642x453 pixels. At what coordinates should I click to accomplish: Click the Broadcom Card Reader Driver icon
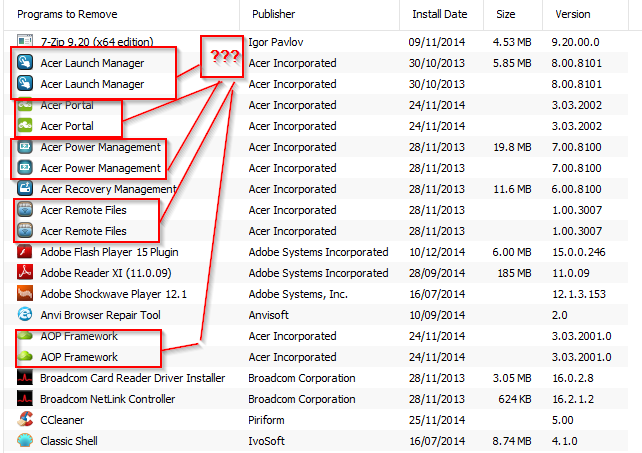[x=25, y=377]
